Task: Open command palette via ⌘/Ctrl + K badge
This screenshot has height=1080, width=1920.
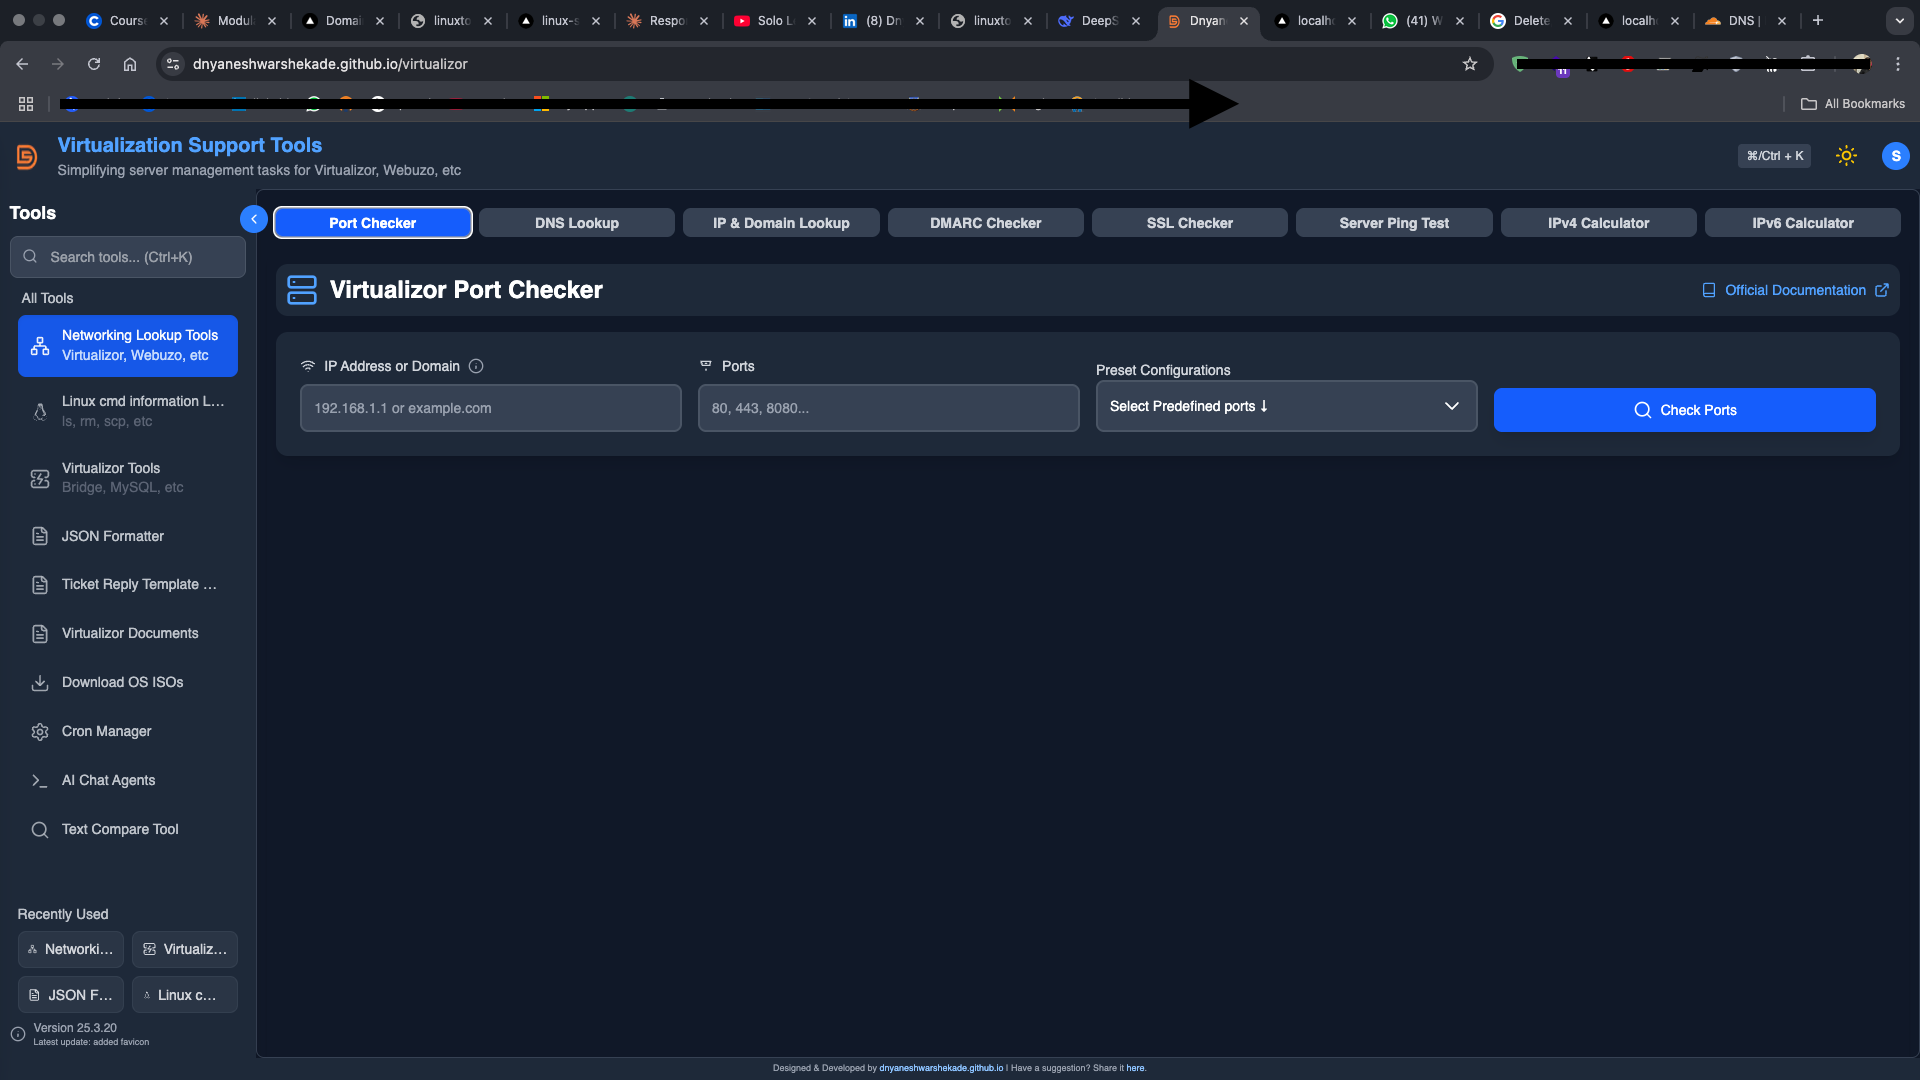Action: [1774, 156]
